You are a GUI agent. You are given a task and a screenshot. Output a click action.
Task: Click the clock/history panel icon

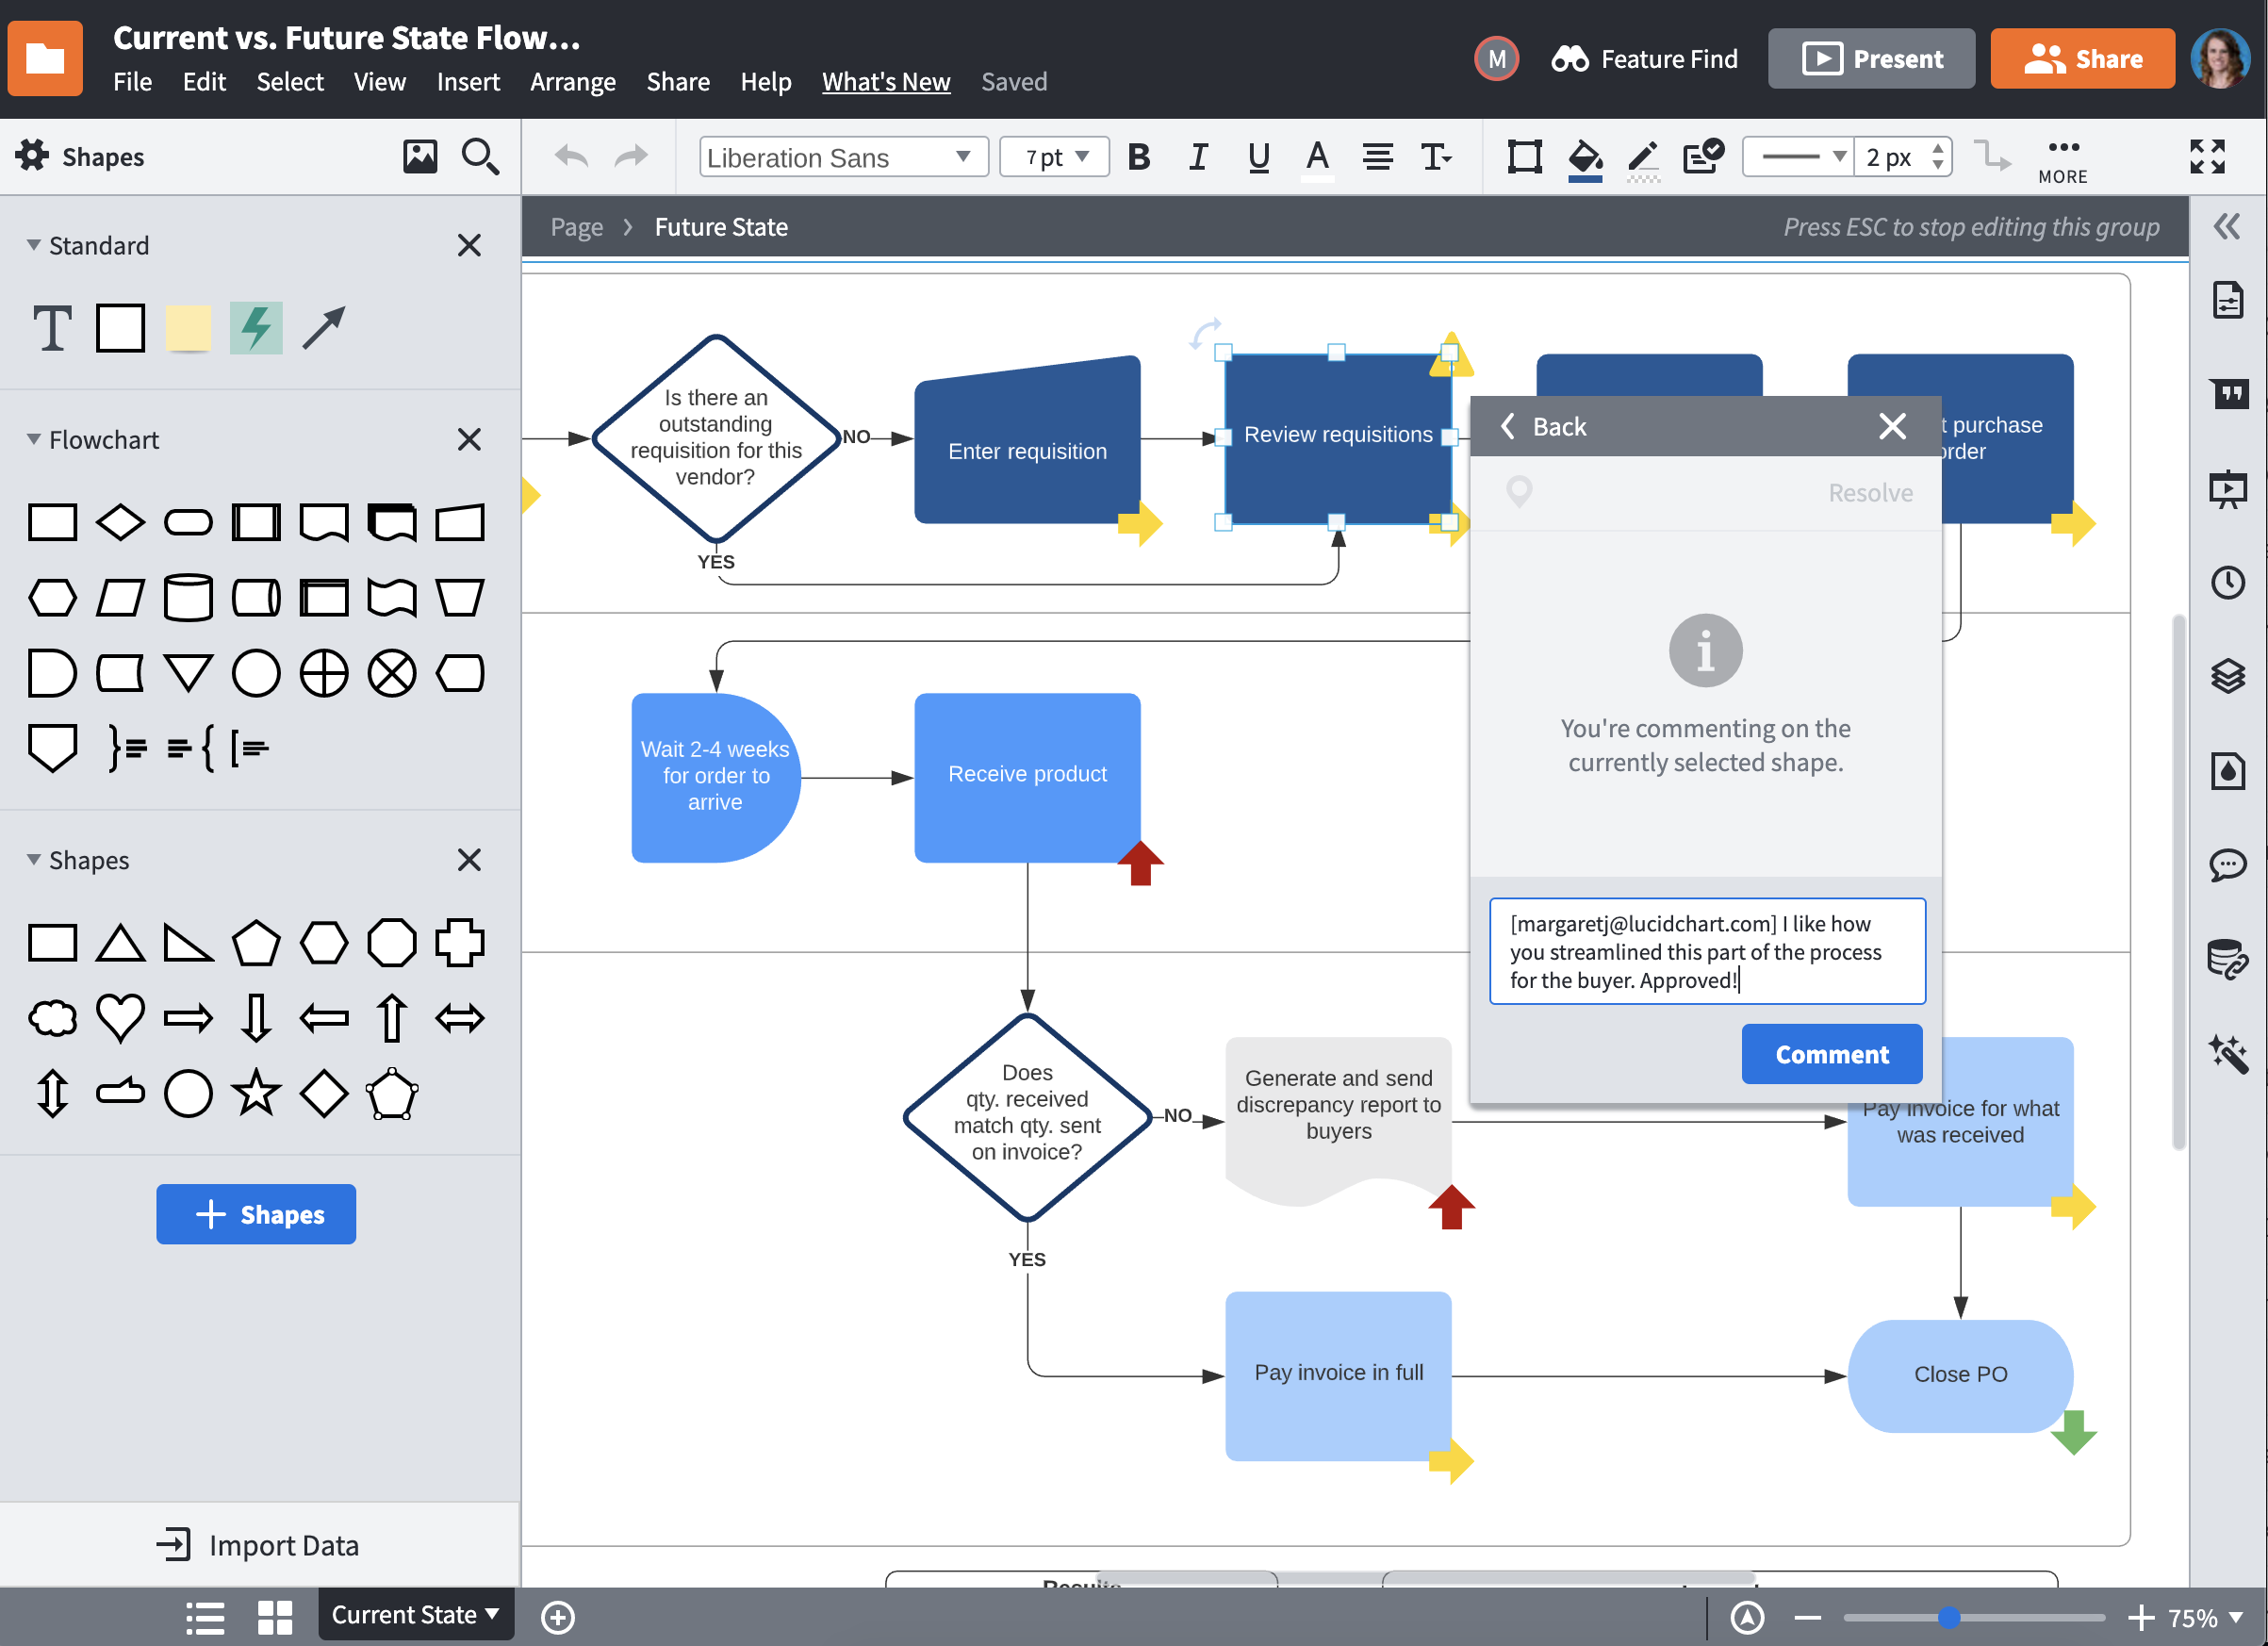pyautogui.click(x=2226, y=581)
